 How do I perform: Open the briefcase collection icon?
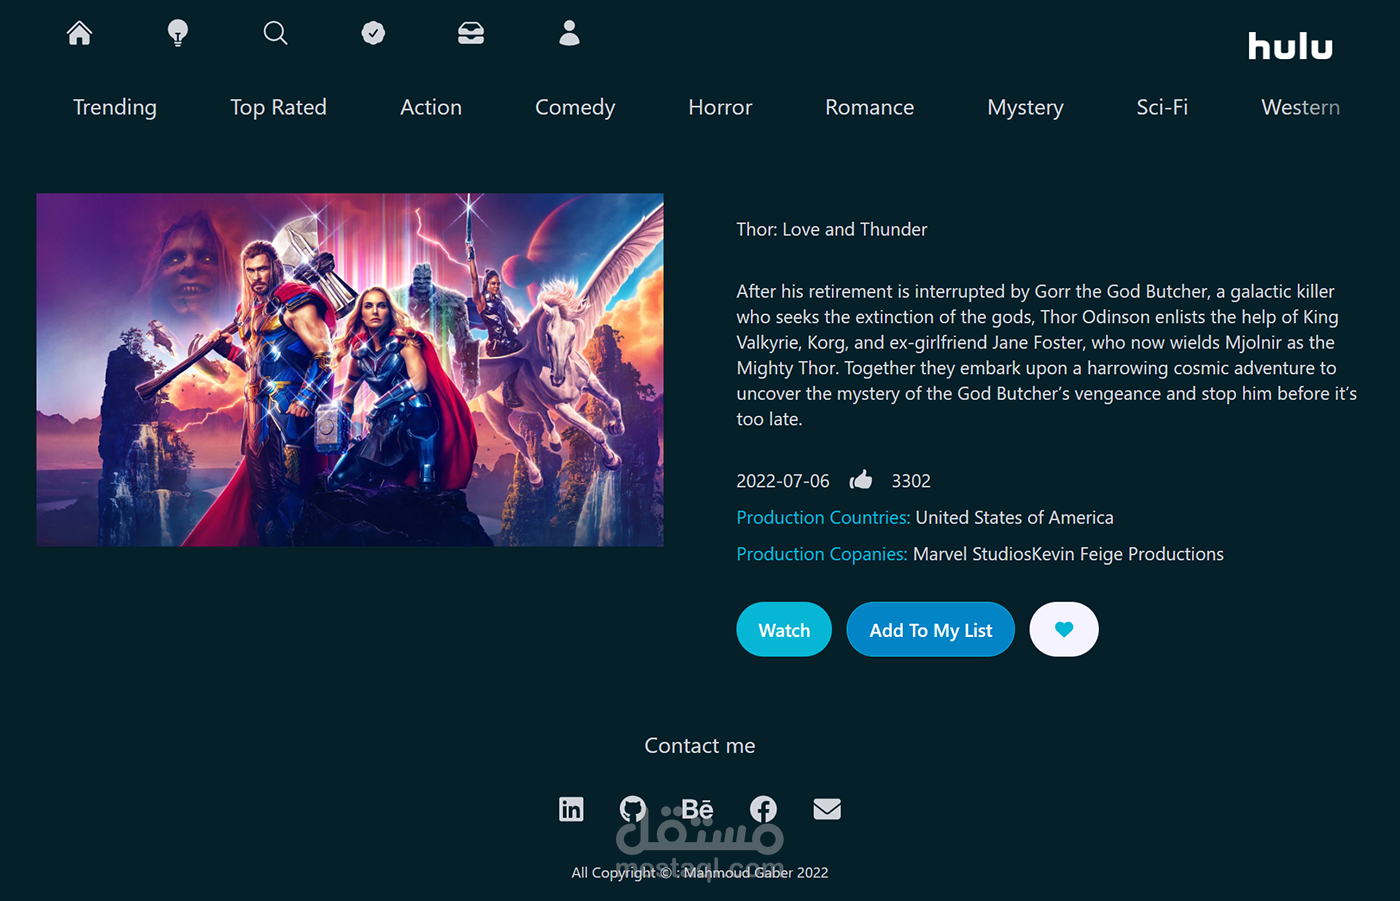(471, 33)
